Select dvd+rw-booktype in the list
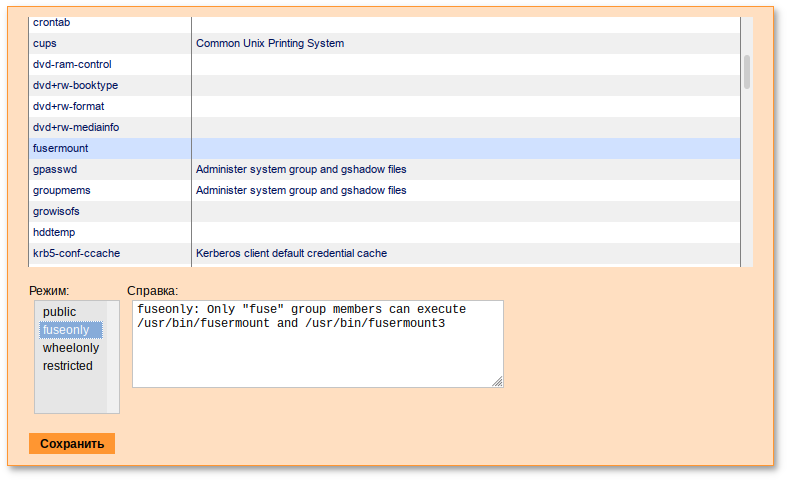 (x=75, y=85)
